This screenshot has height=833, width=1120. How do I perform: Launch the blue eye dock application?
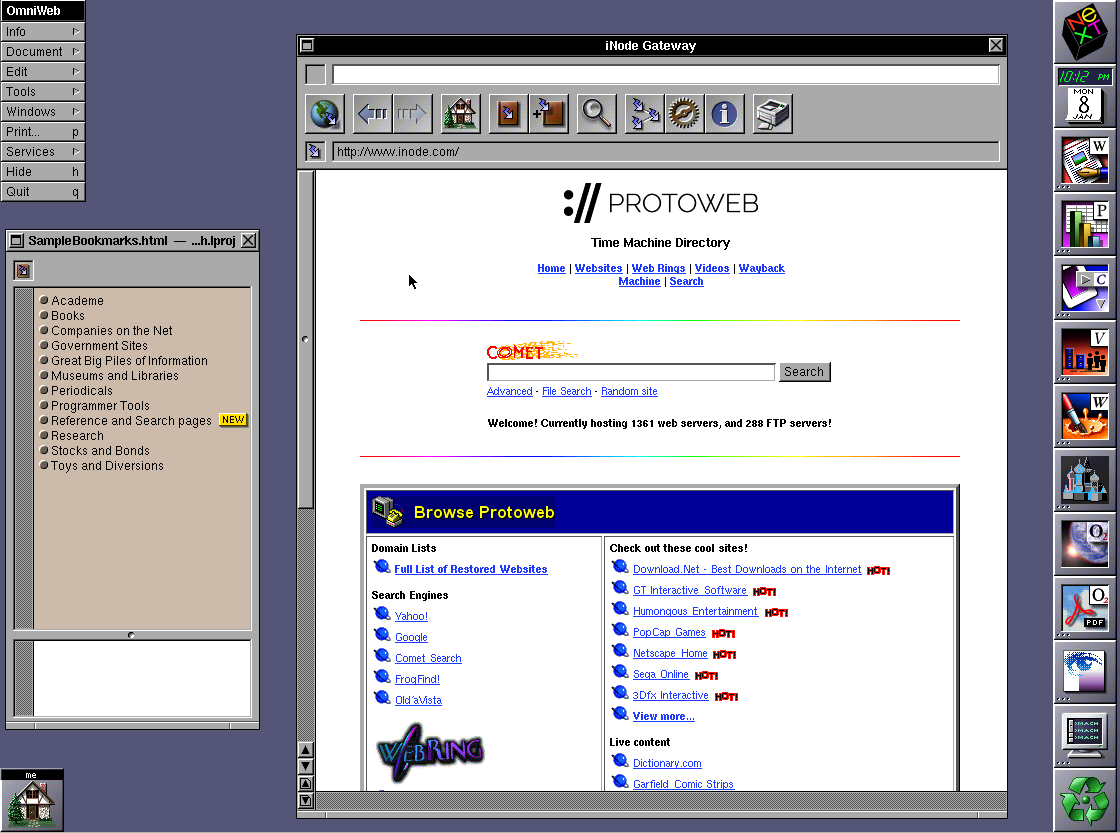pos(1085,672)
